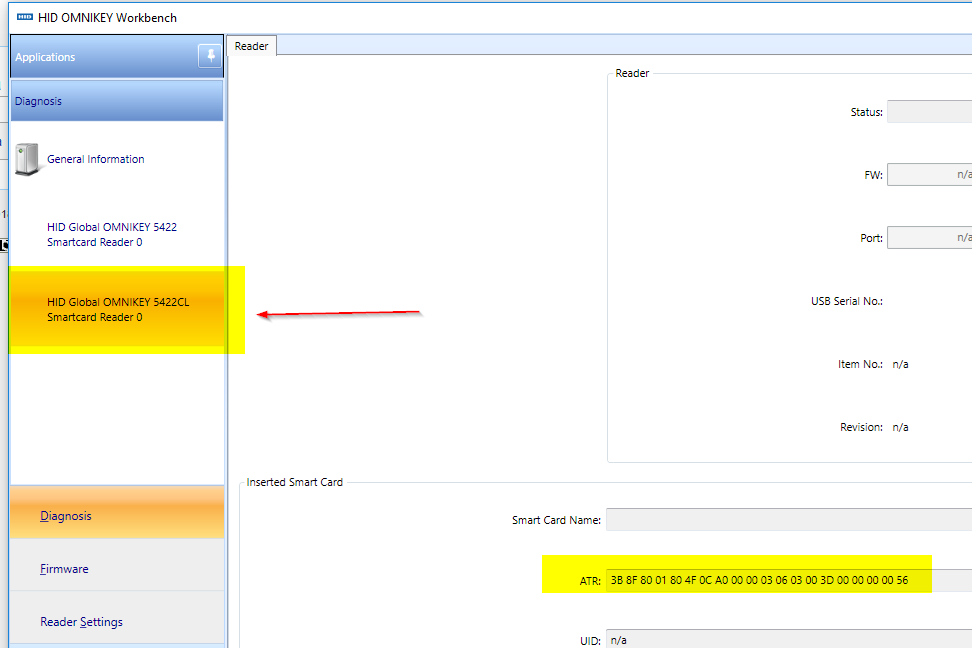Select the highlighted OMNIKEY 5422CL reader entry

coord(117,310)
